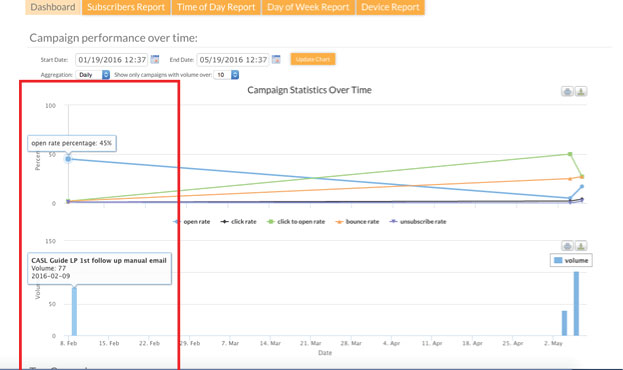Image resolution: width=623 pixels, height=370 pixels.
Task: Download the Campaign Statistics Over Time chart
Action: point(581,91)
